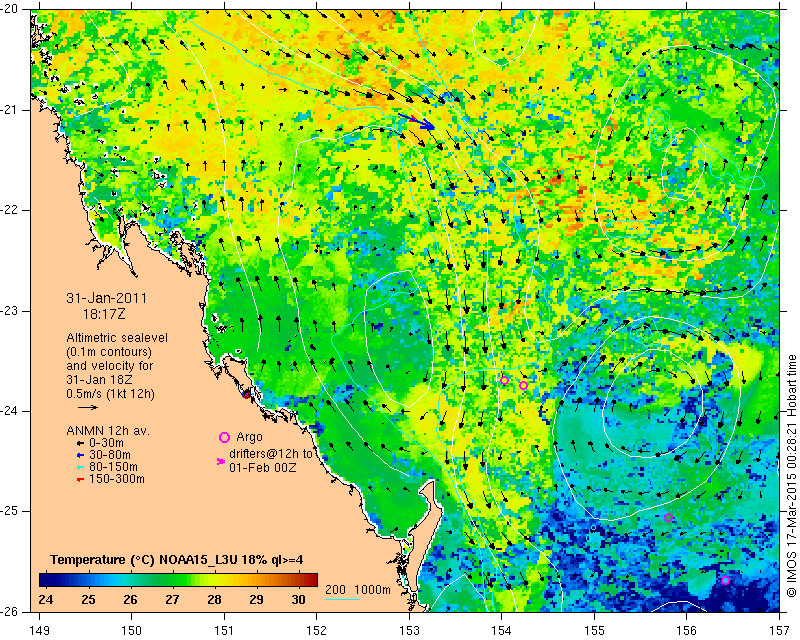This screenshot has height=640, width=800.
Task: Click the latitude axis label '-26'
Action: (9, 612)
